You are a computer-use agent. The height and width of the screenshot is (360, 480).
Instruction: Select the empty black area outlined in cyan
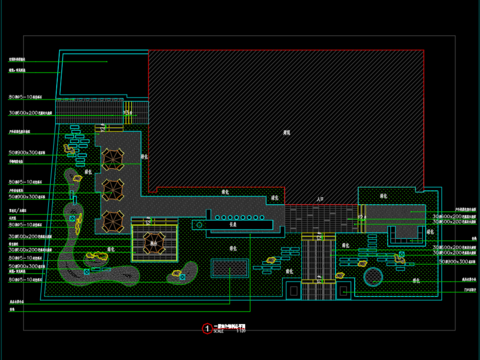point(103,74)
